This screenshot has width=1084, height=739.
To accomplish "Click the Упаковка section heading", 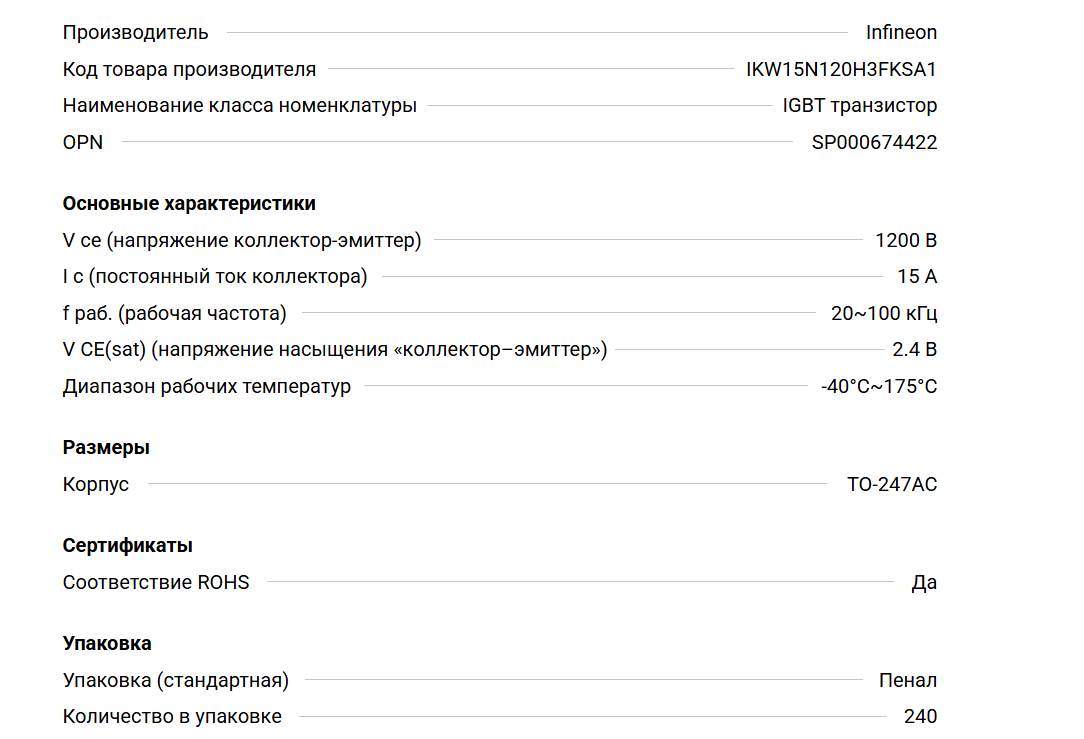I will tap(107, 643).
